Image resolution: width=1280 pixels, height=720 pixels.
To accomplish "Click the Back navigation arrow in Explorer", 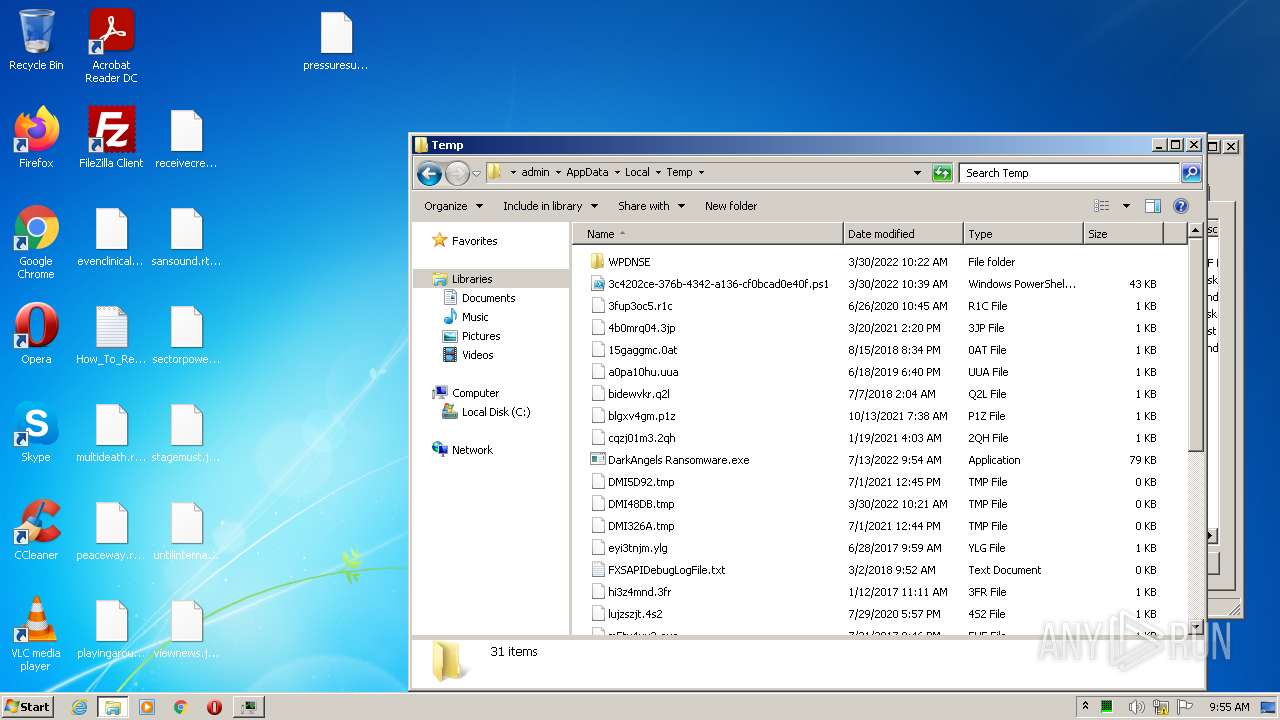I will tap(430, 173).
